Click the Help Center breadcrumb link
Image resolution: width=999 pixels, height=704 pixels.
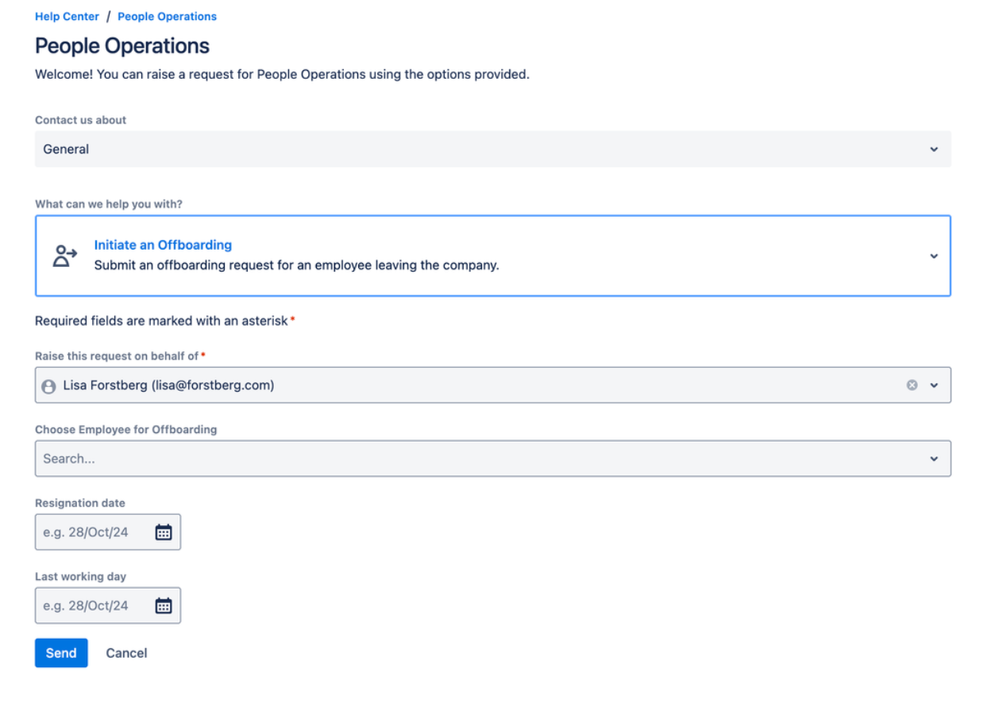[x=67, y=16]
